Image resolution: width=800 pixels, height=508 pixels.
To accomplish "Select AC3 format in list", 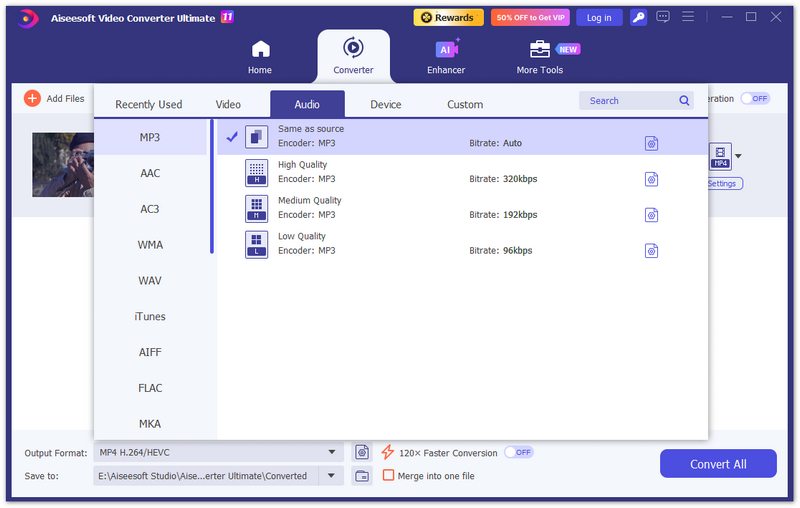I will (x=150, y=209).
